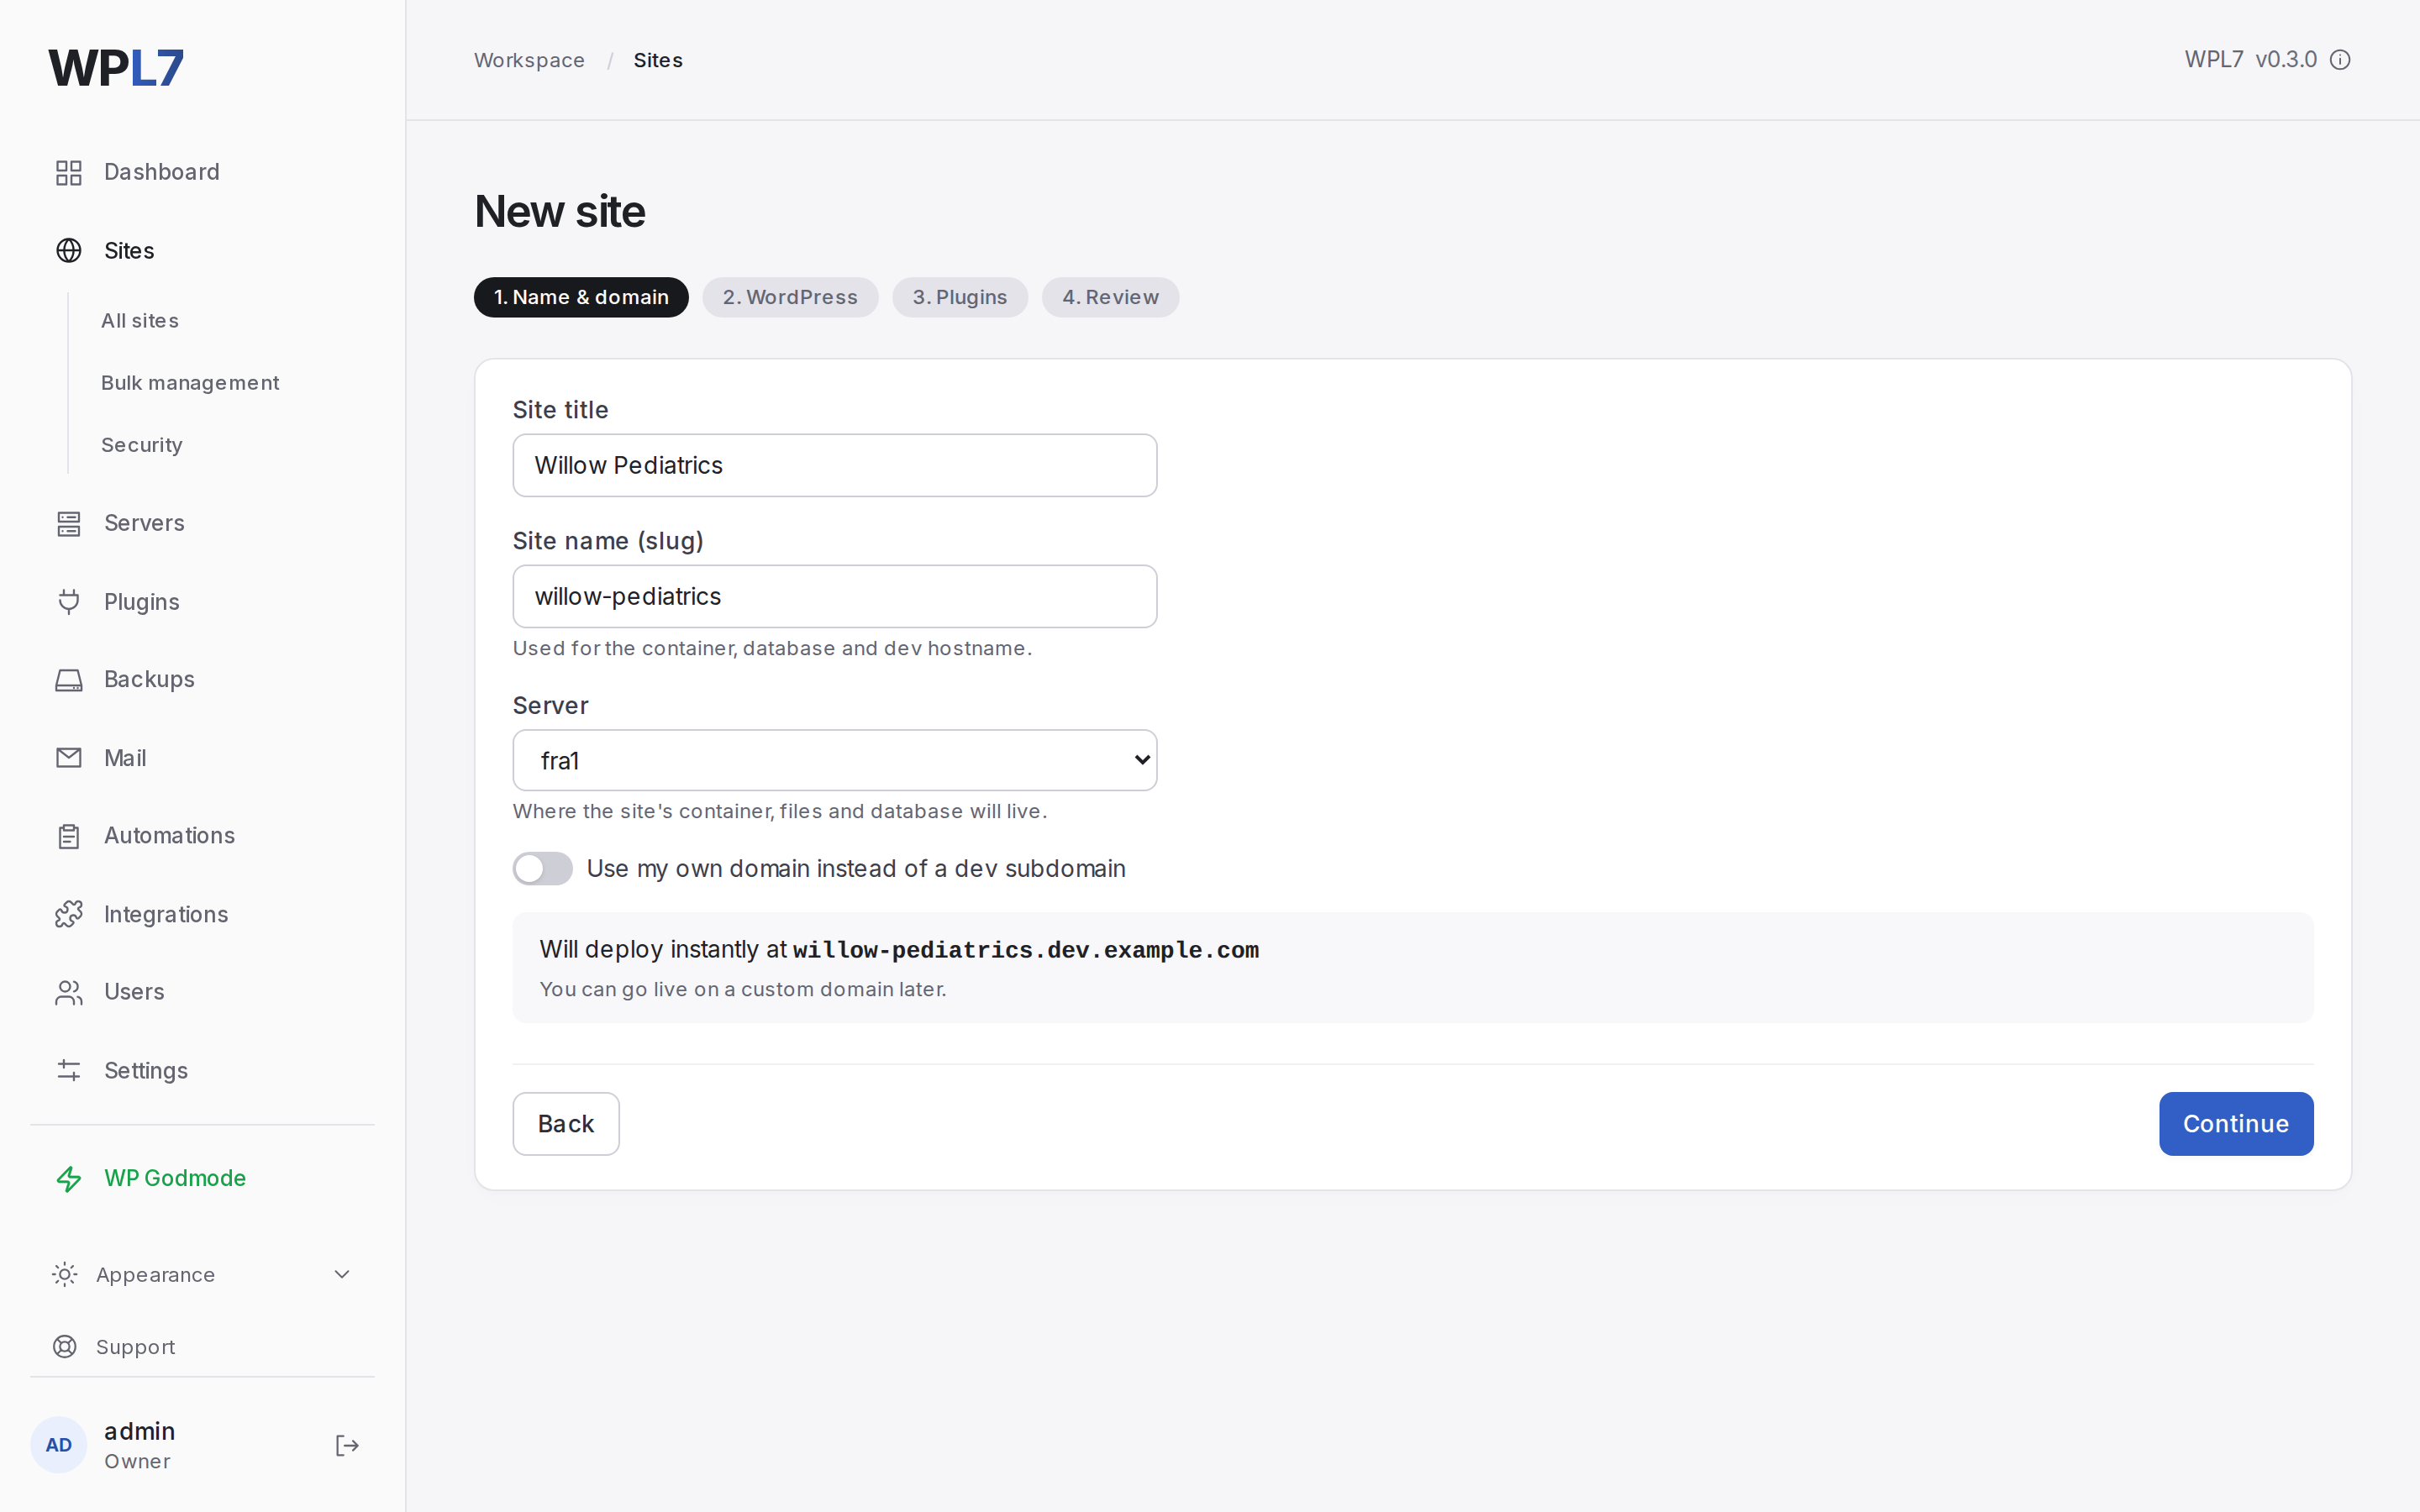Click the version info icon
Image resolution: width=2420 pixels, height=1512 pixels.
click(2340, 60)
